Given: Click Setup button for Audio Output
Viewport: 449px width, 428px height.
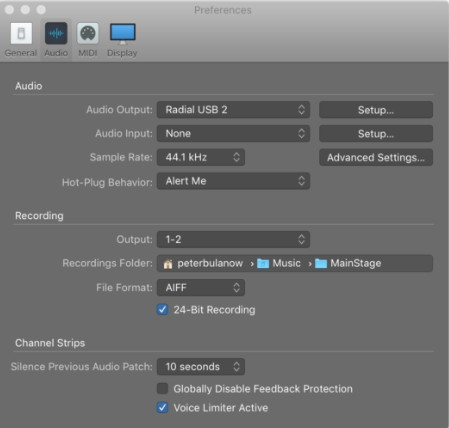Looking at the screenshot, I should point(376,110).
